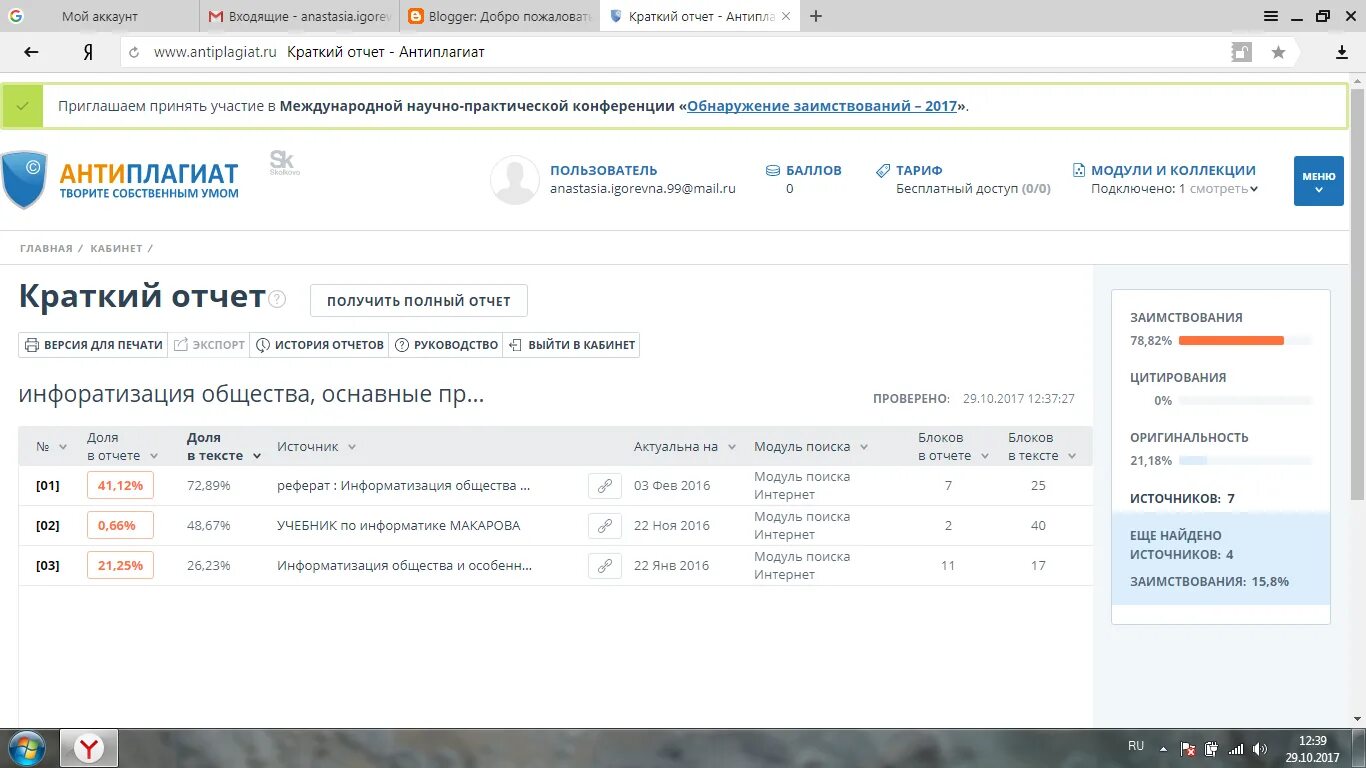Click the Антиплагиат shield logo
The width and height of the screenshot is (1366, 768).
coord(24,180)
